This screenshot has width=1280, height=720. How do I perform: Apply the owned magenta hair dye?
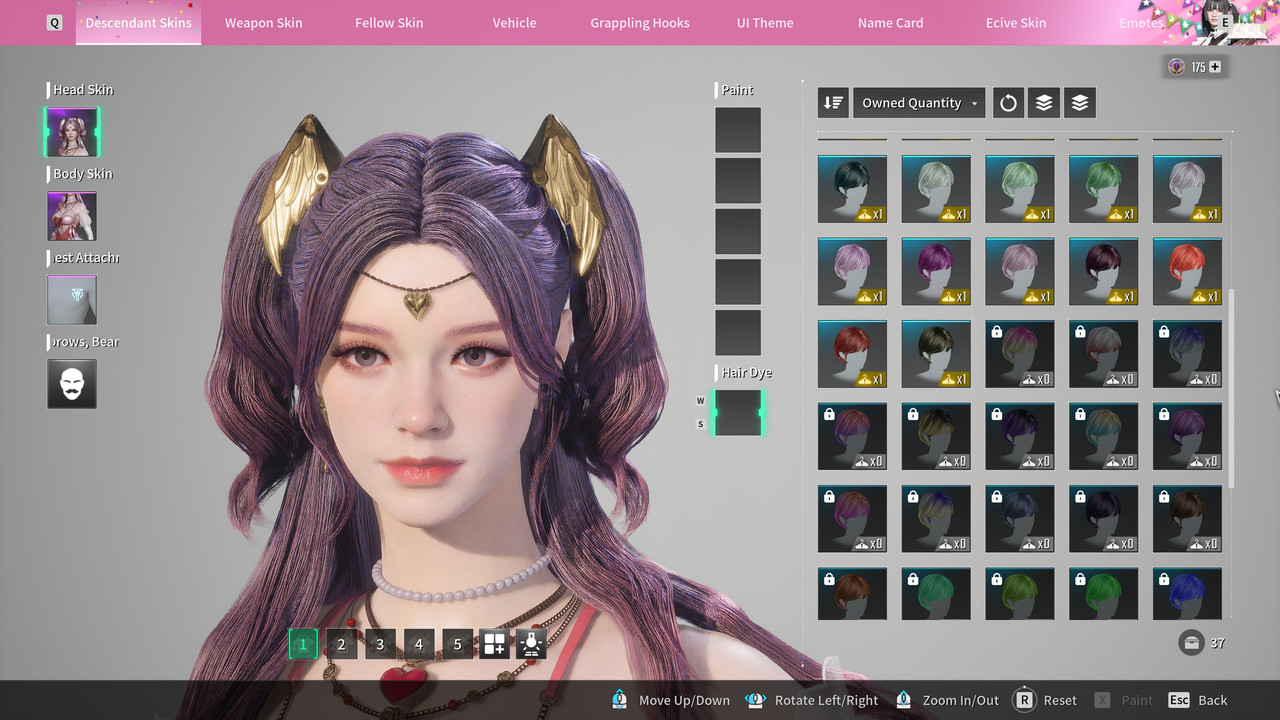tap(936, 271)
